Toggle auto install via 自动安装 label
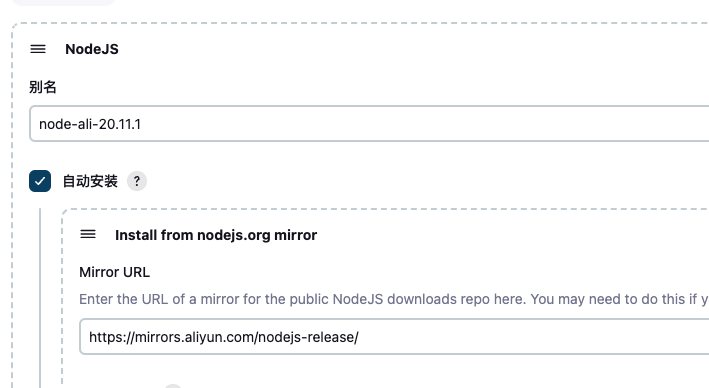The height and width of the screenshot is (388, 709). (90, 181)
